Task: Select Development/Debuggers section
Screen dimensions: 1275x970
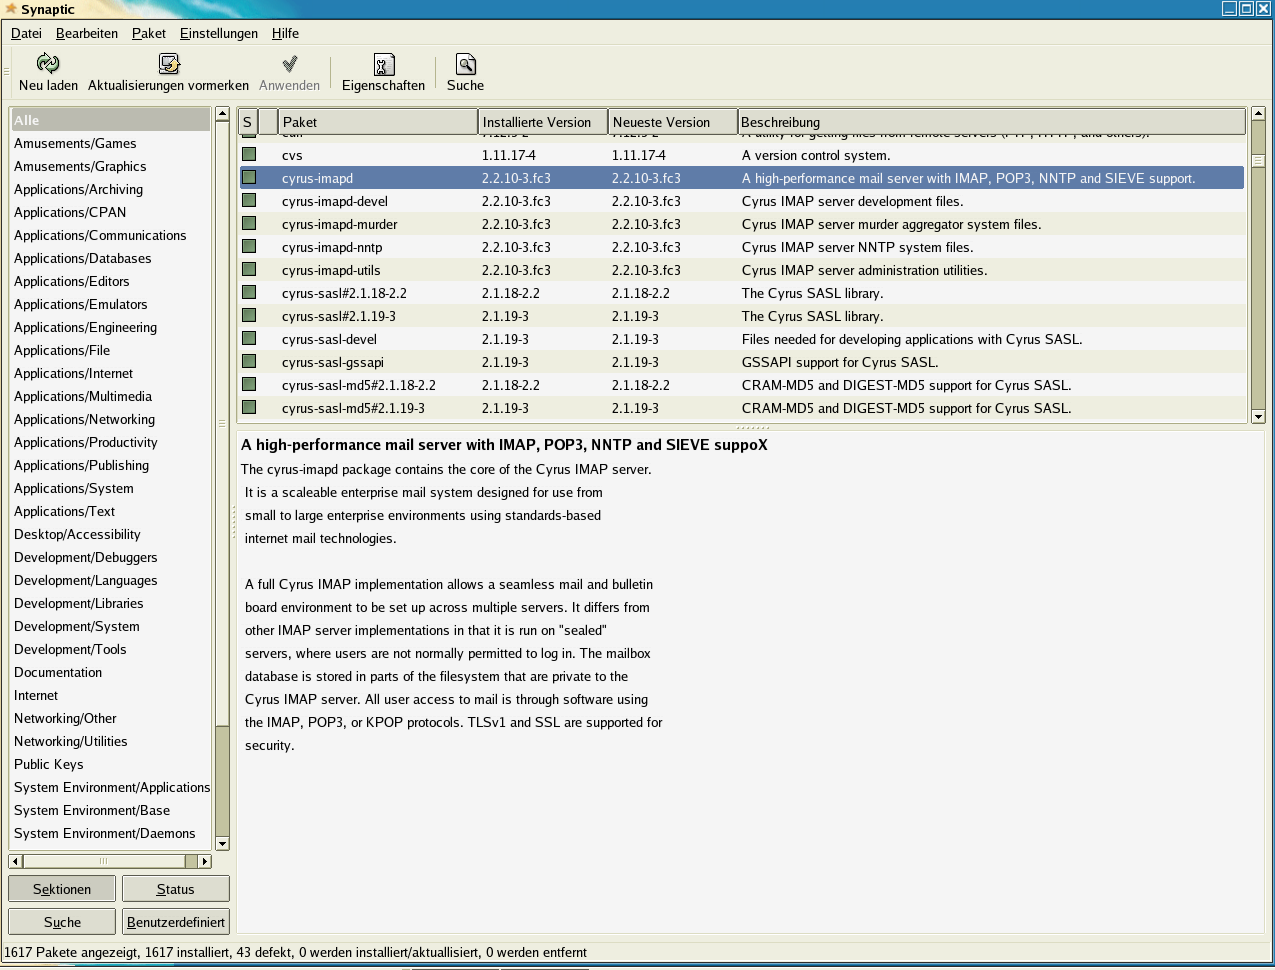Action: tap(111, 557)
